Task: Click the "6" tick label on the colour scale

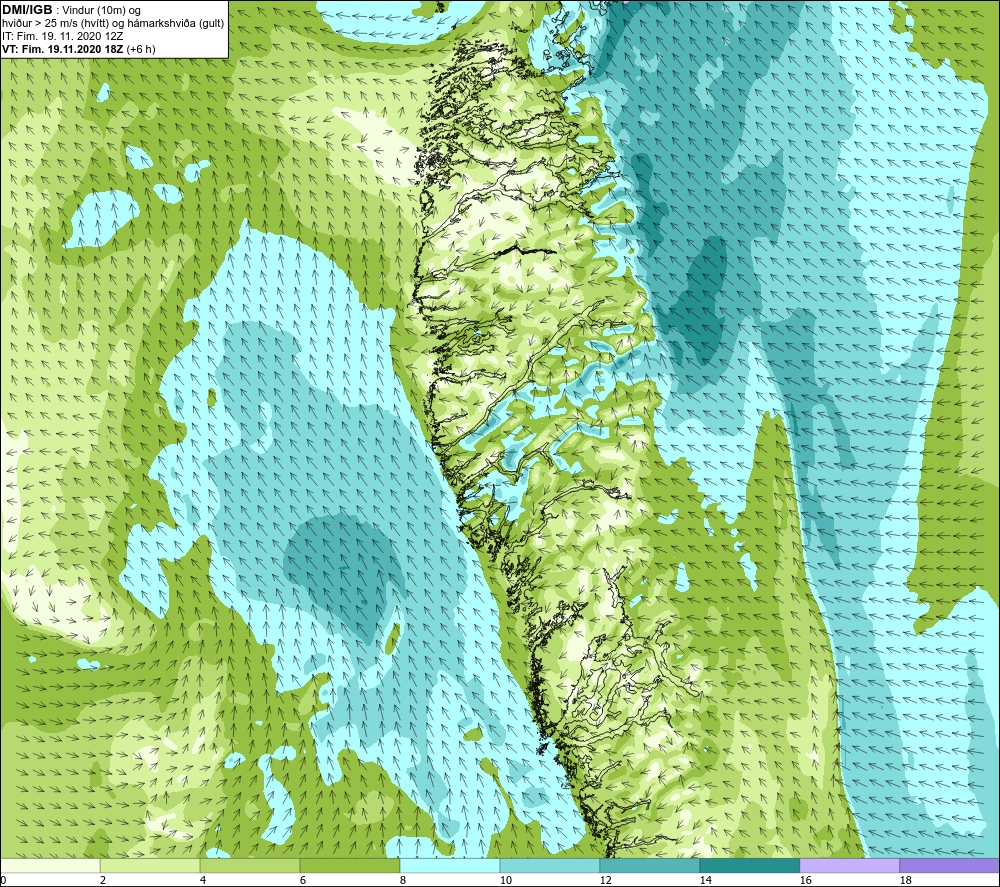Action: (x=304, y=880)
